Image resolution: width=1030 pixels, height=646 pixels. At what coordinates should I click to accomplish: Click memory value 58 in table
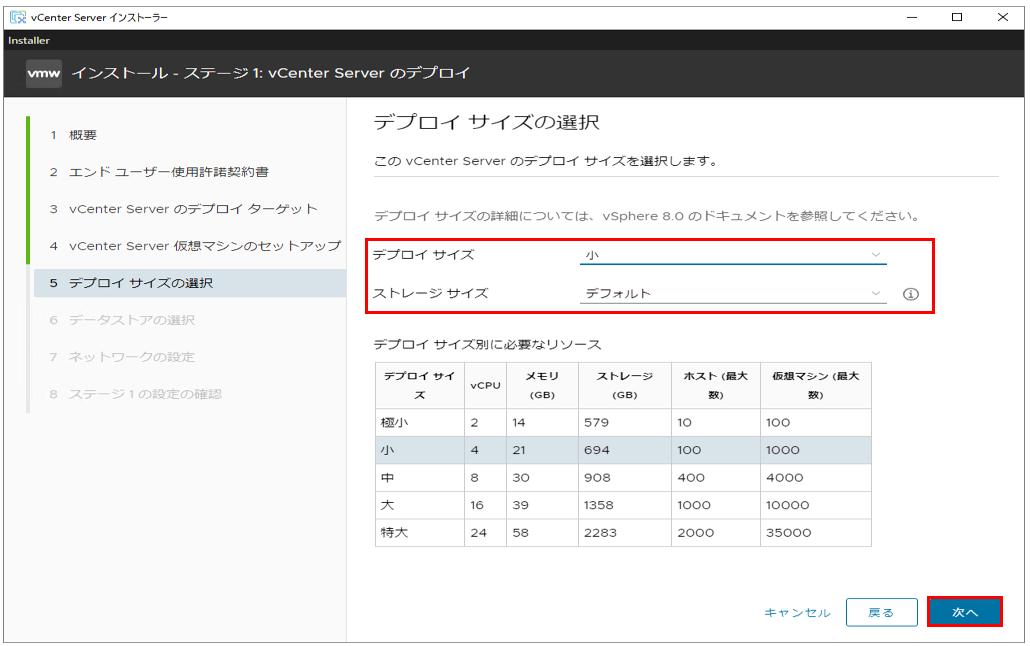click(x=520, y=533)
